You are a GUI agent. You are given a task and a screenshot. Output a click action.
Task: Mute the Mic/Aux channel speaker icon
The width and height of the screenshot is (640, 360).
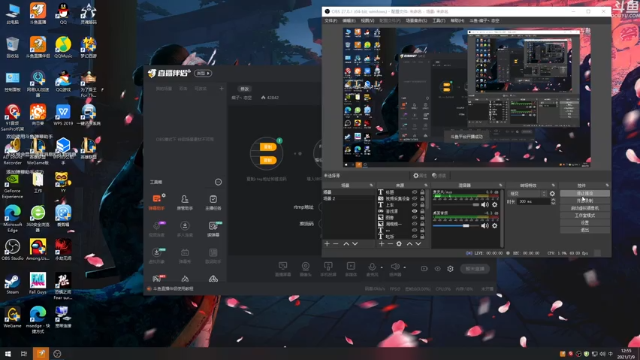484,204
